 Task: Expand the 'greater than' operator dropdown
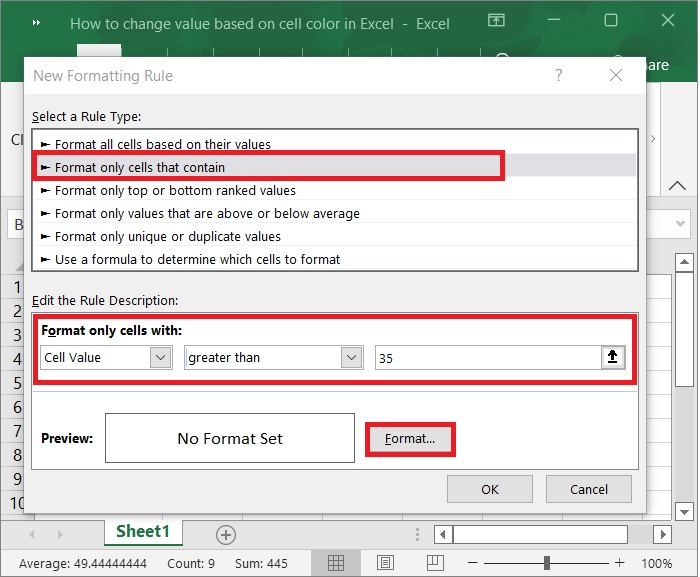(351, 358)
